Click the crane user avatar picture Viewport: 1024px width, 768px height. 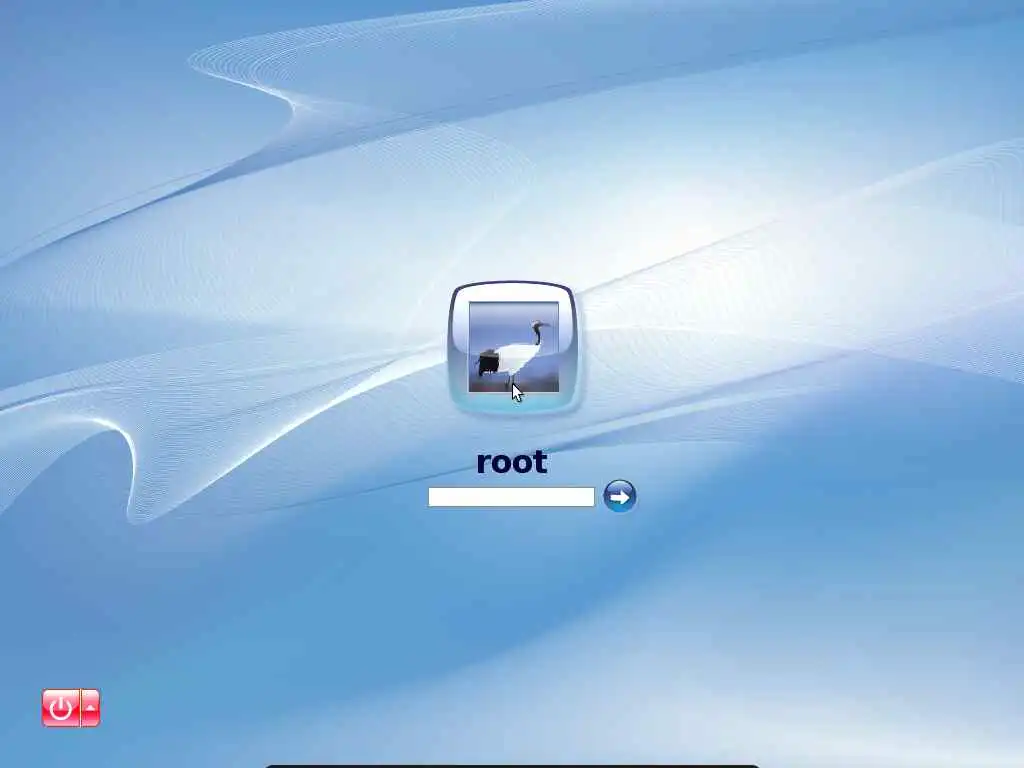pos(513,347)
